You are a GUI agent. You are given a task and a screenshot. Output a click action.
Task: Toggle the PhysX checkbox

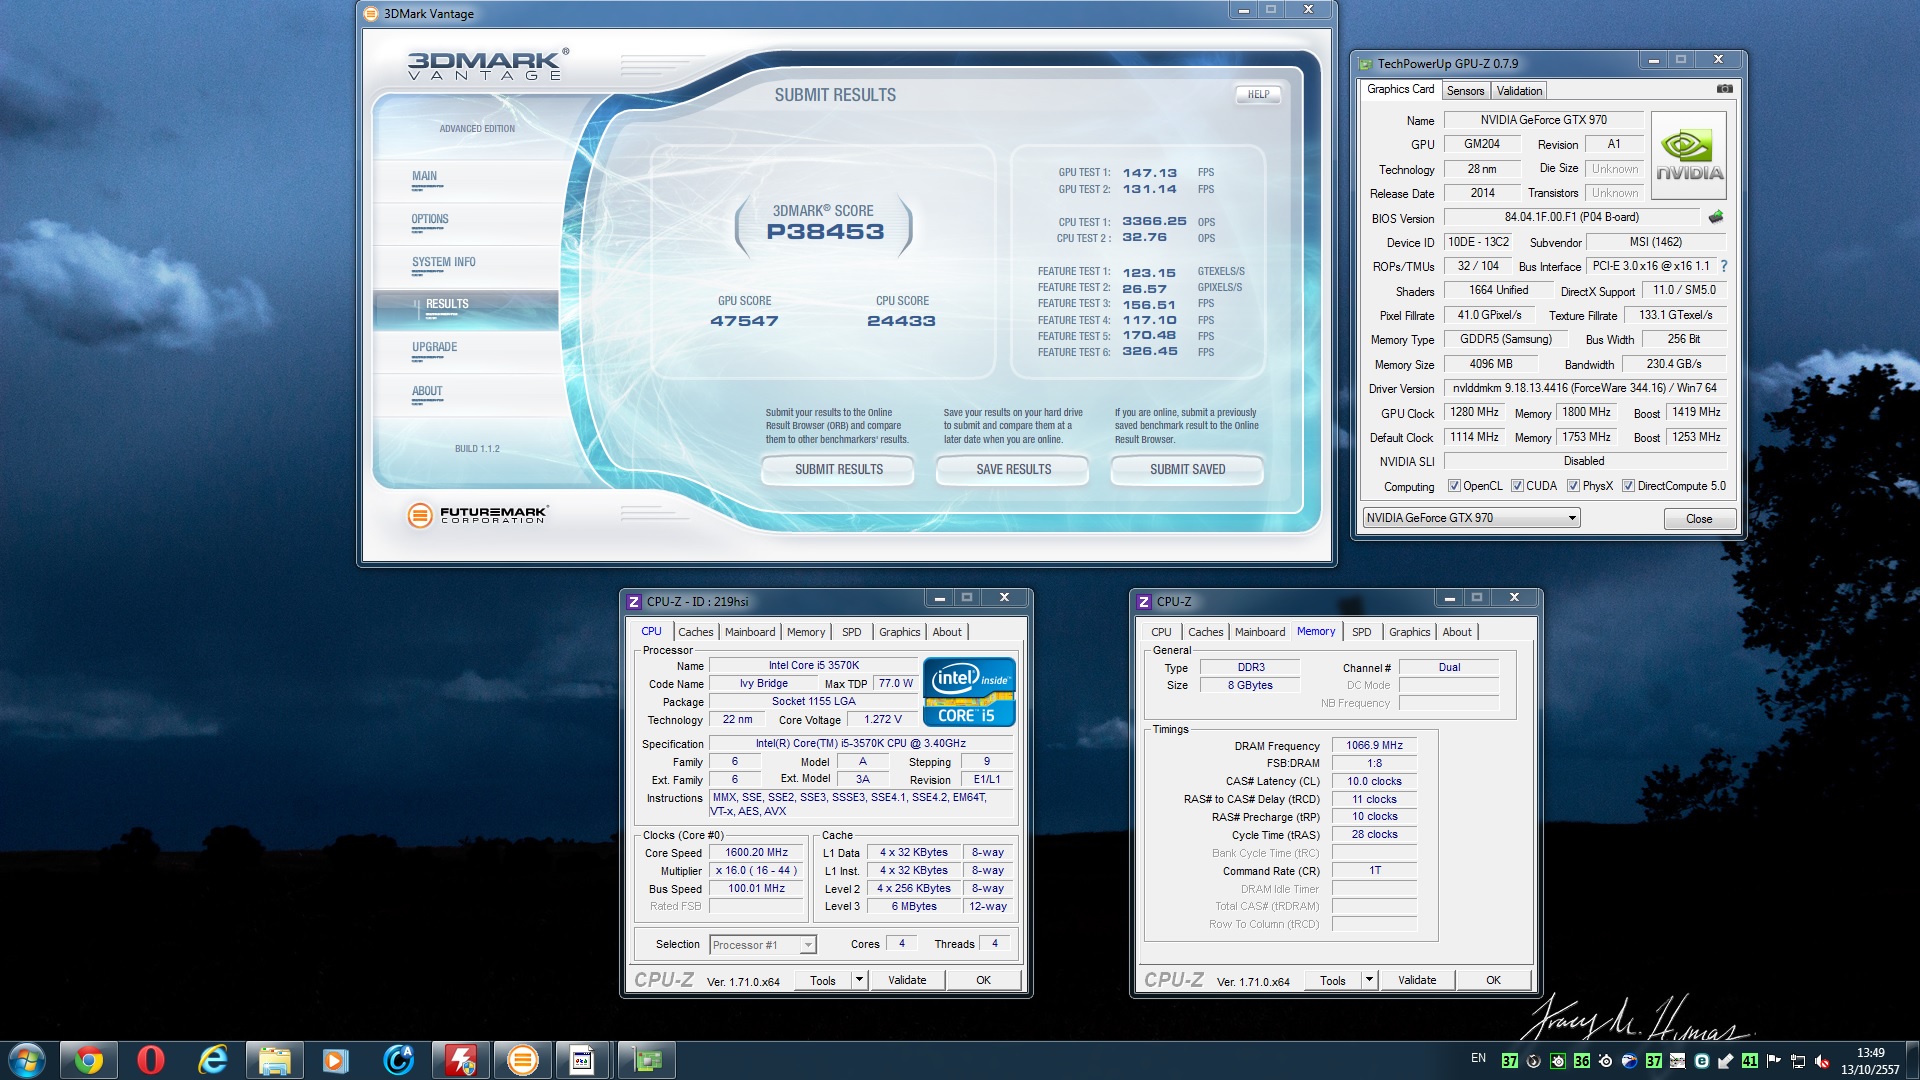click(1573, 486)
